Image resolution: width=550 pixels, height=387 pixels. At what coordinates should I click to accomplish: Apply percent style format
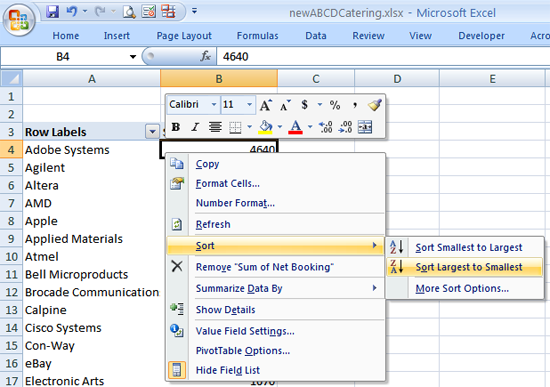[x=335, y=105]
